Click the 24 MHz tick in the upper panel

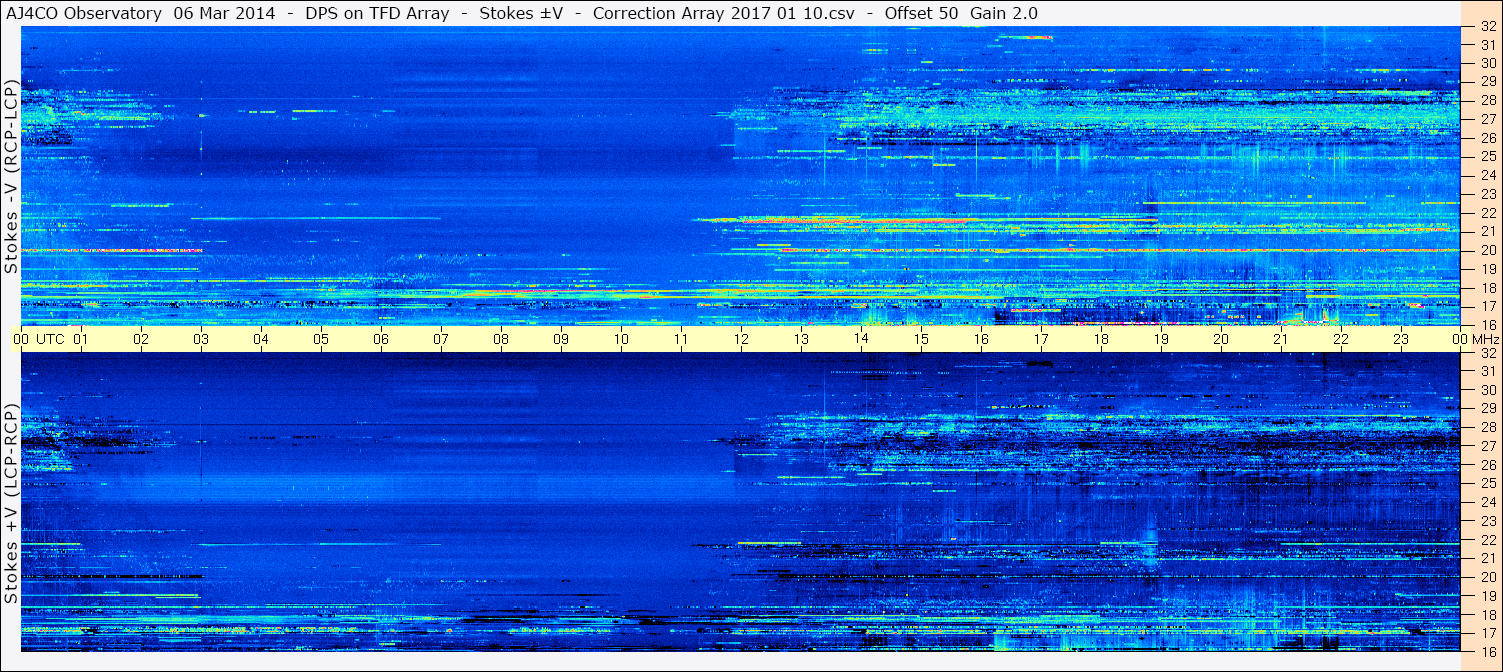(1486, 176)
